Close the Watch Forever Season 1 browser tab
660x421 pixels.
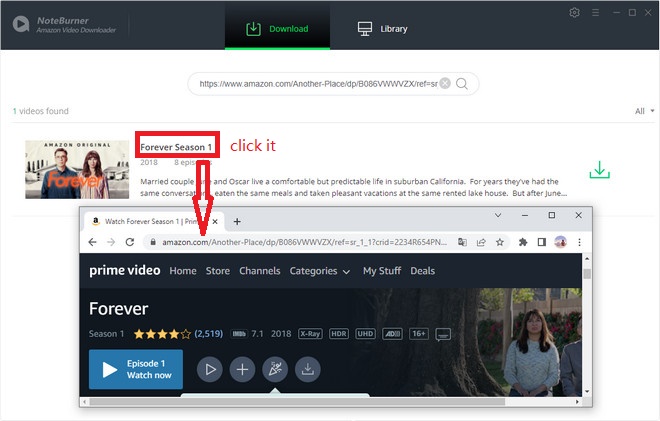215,221
